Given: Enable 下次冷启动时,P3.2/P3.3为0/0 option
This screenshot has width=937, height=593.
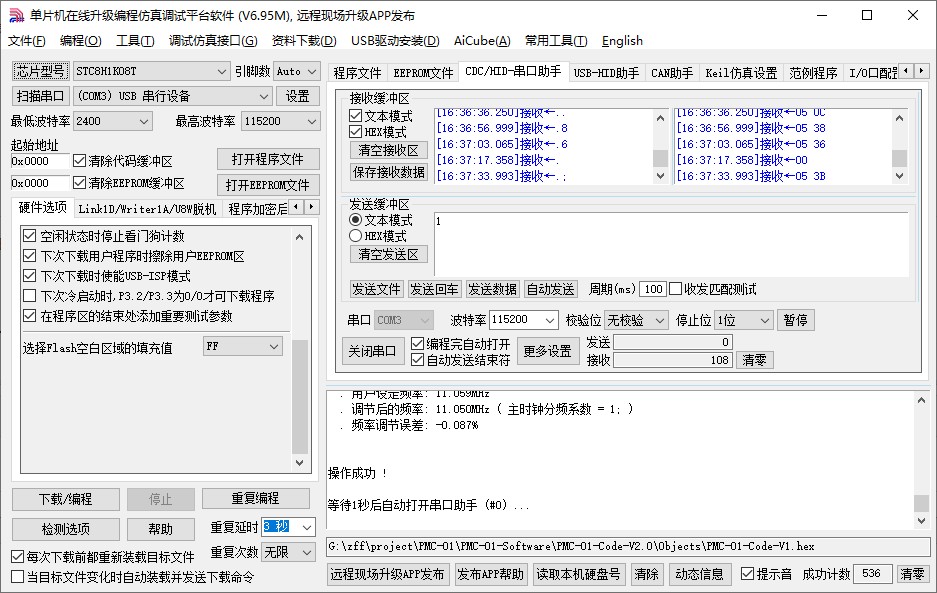Looking at the screenshot, I should [x=29, y=295].
